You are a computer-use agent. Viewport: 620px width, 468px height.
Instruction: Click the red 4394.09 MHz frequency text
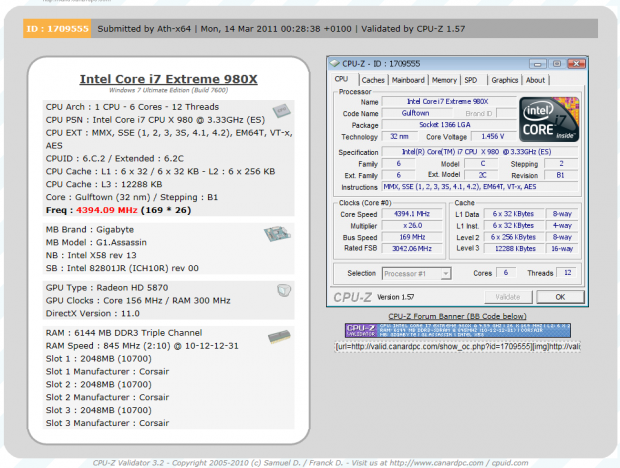(107, 210)
